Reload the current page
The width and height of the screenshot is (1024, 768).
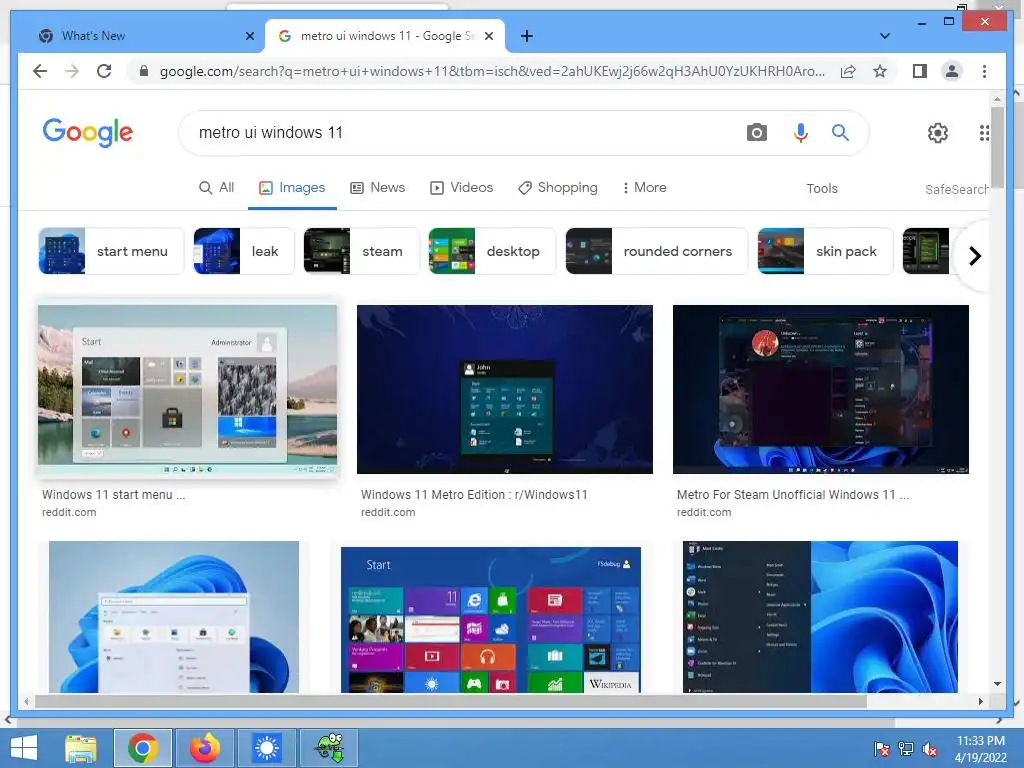(x=104, y=71)
